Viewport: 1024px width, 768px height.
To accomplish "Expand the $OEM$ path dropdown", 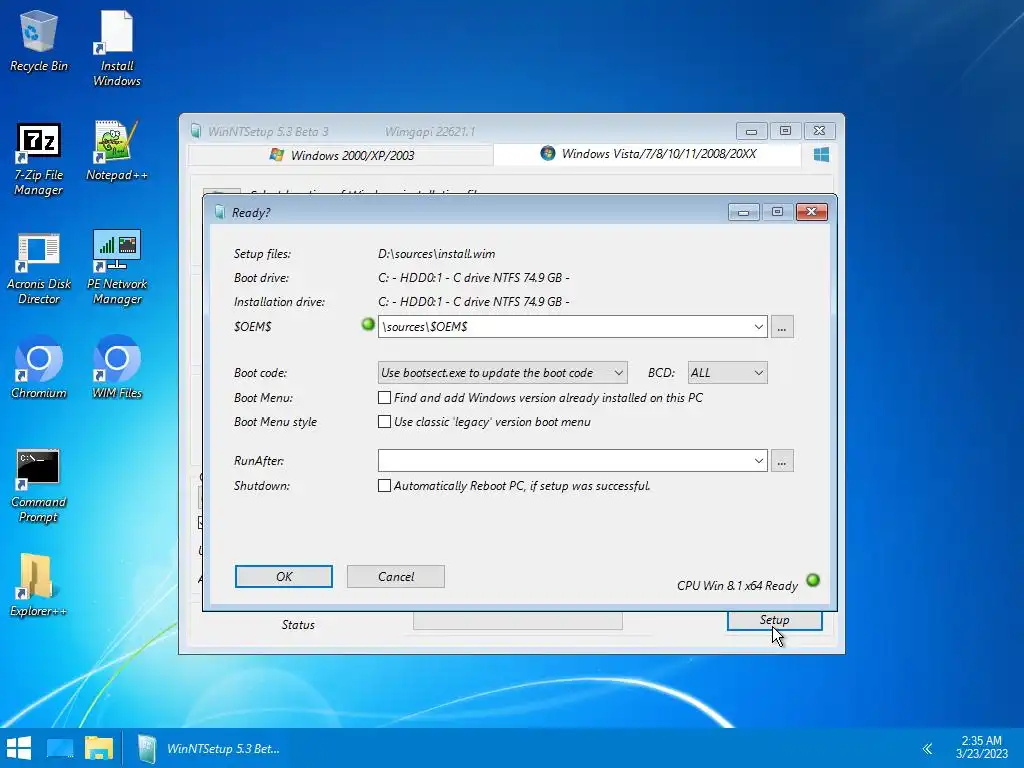I will (x=758, y=327).
